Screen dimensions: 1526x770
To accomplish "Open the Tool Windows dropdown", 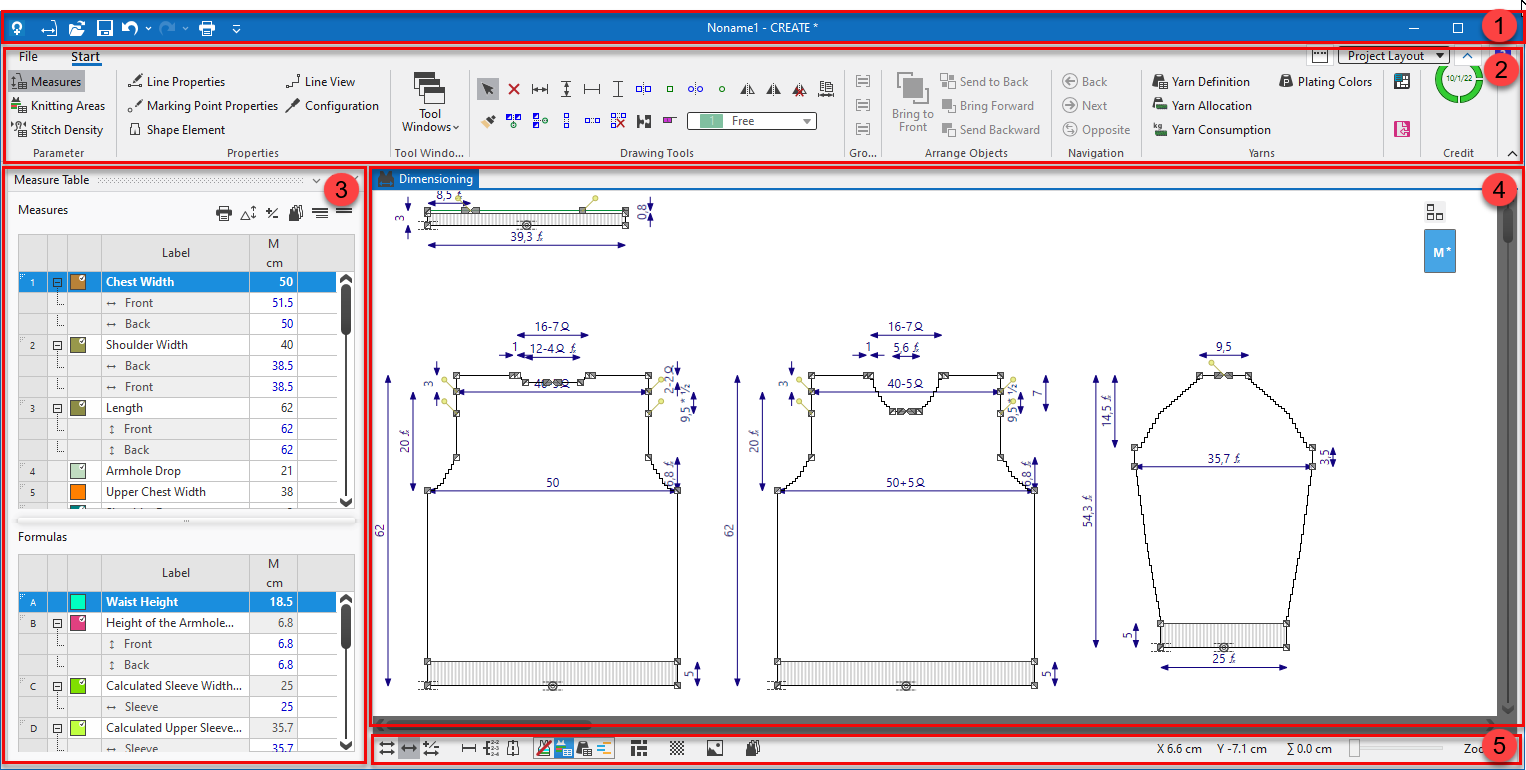I will coord(430,106).
